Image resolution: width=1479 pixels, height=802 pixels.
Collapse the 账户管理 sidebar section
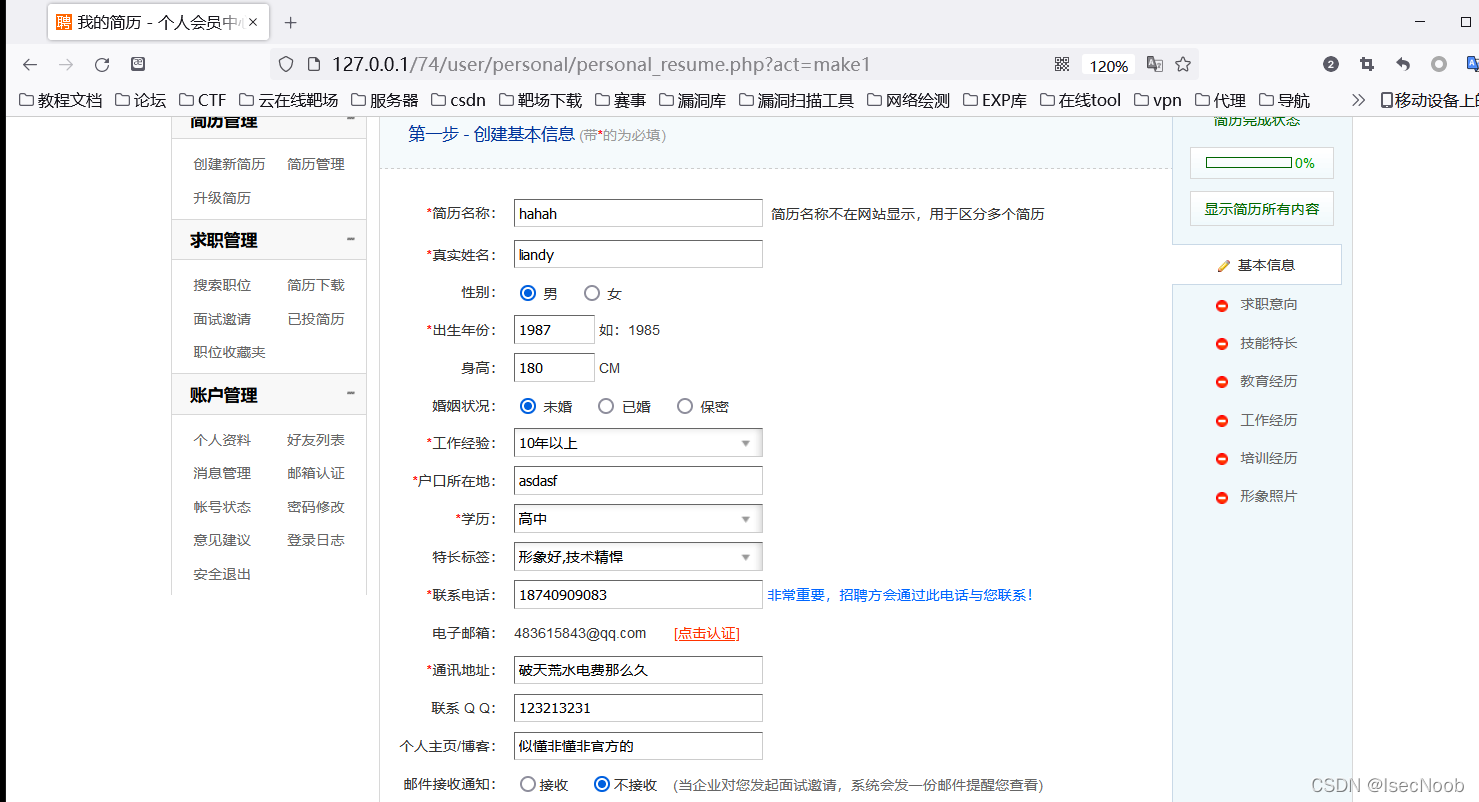[350, 394]
